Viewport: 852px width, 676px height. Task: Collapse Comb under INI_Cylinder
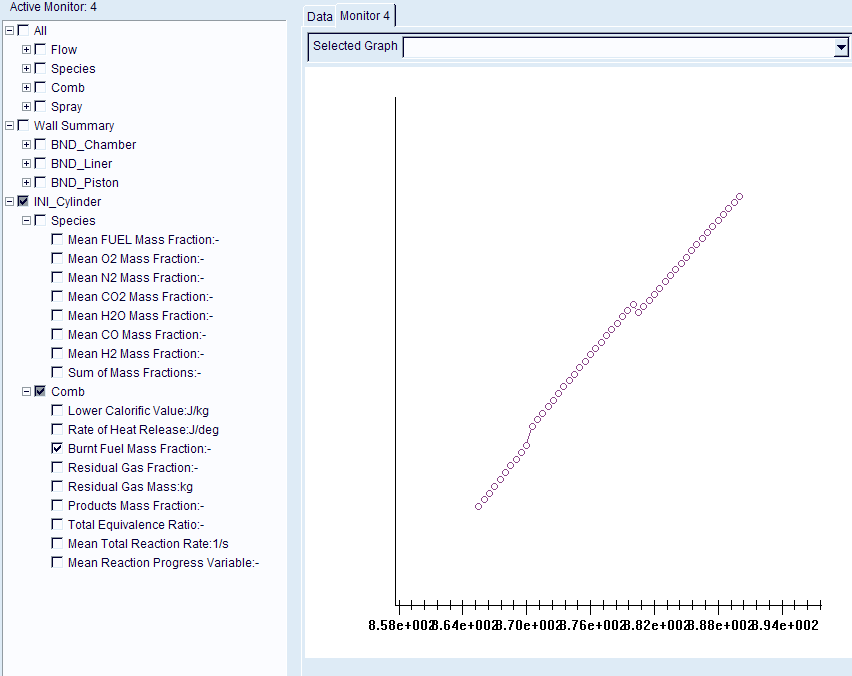click(26, 391)
